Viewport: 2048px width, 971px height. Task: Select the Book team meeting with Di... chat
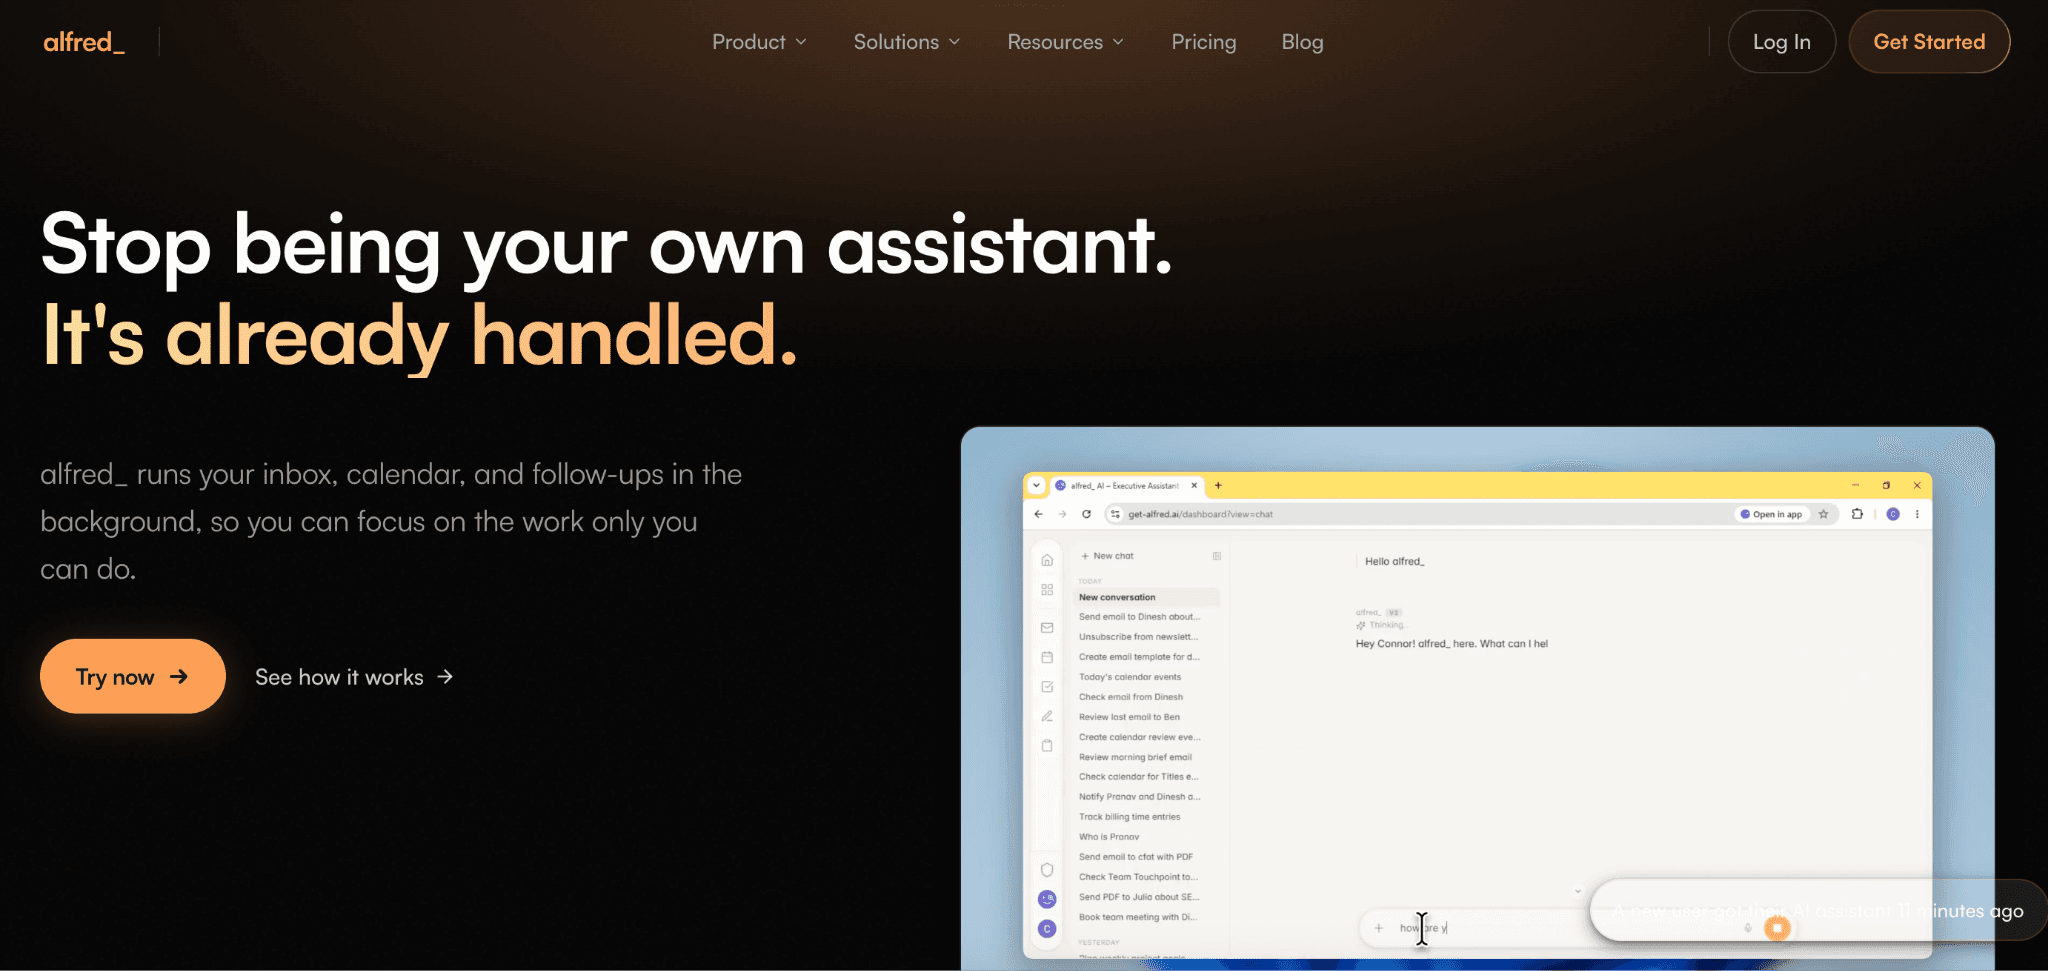(1138, 917)
